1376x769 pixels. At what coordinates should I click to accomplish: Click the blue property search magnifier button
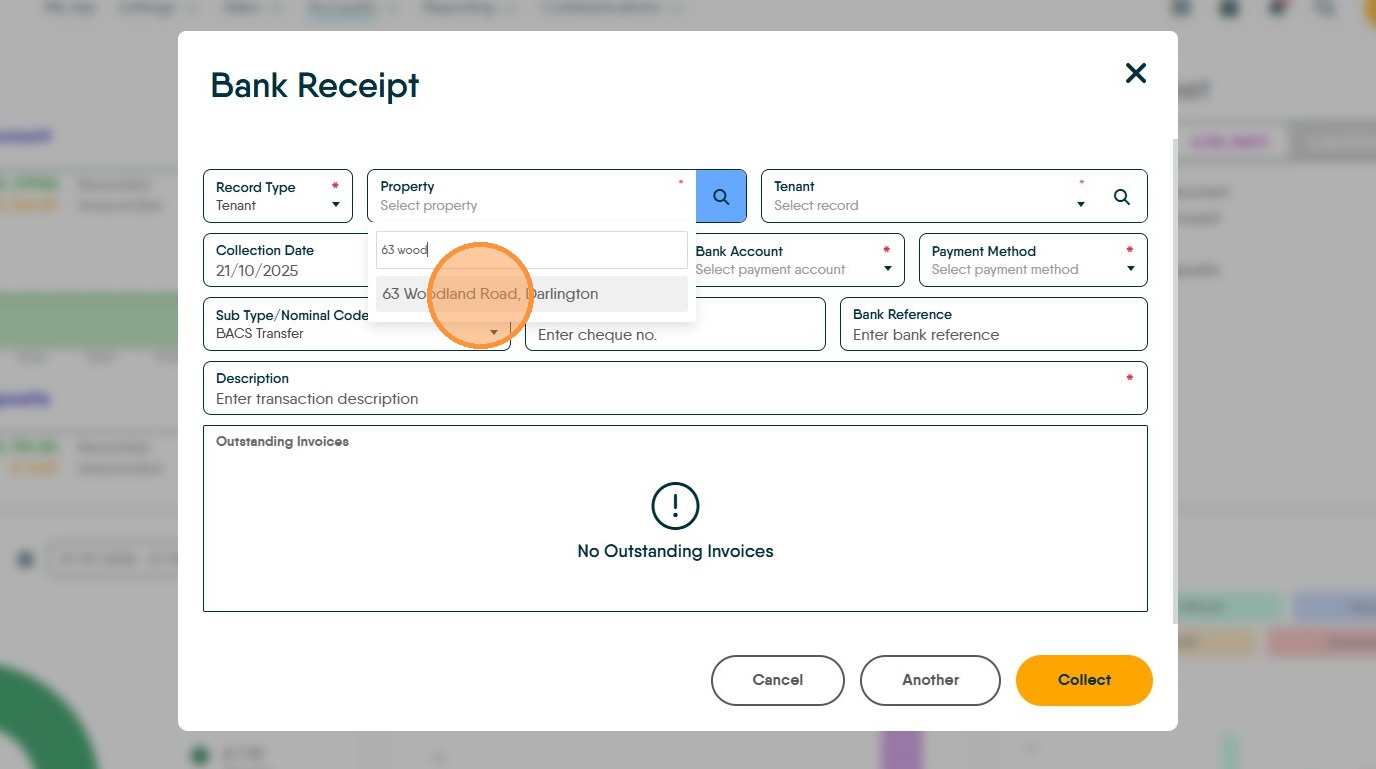pos(721,196)
